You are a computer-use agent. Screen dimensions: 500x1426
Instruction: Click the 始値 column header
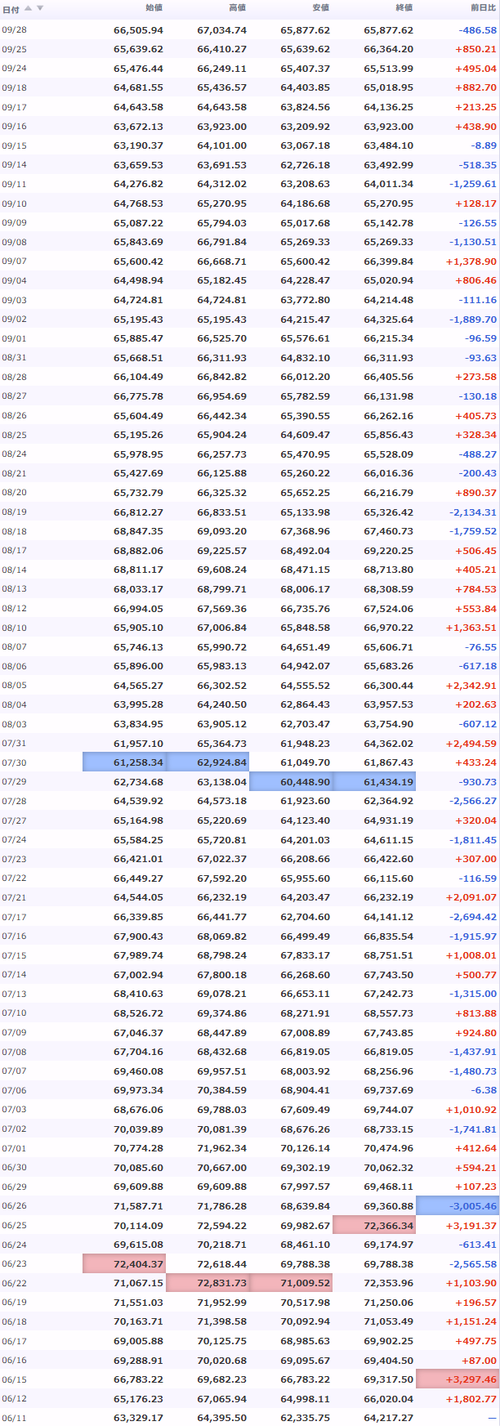[154, 8]
